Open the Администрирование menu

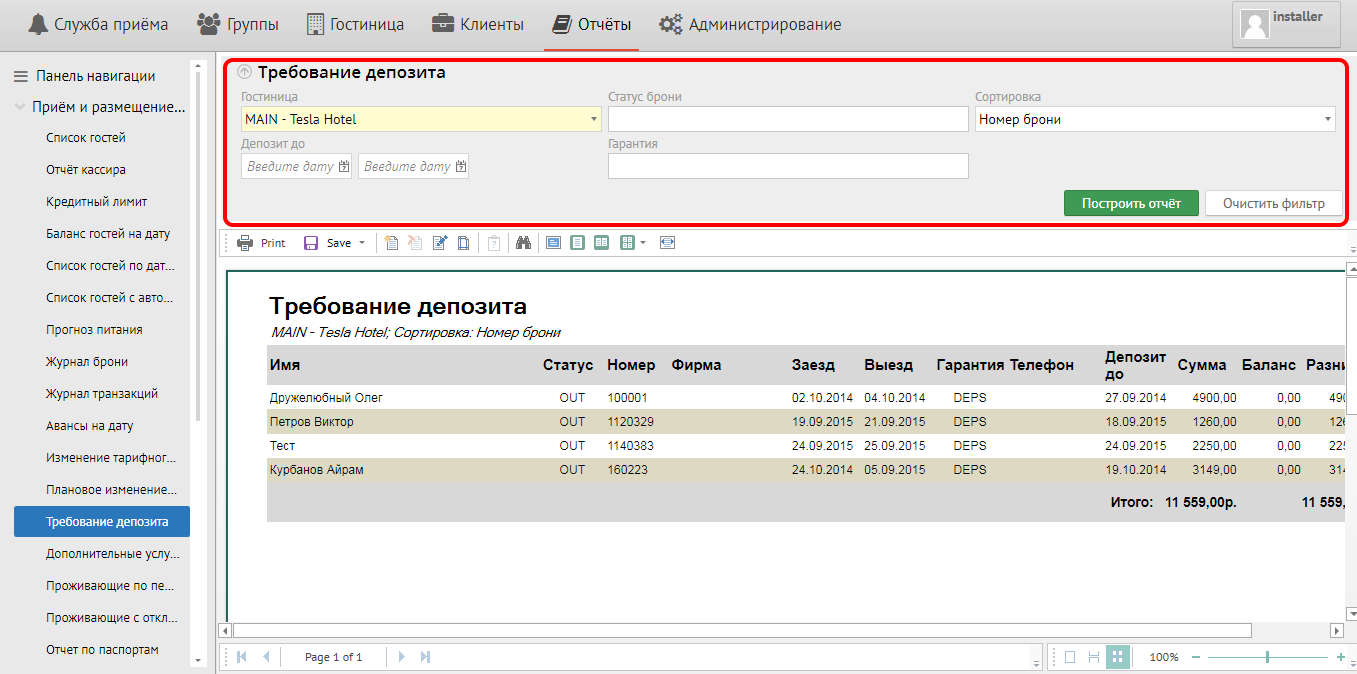tap(750, 25)
